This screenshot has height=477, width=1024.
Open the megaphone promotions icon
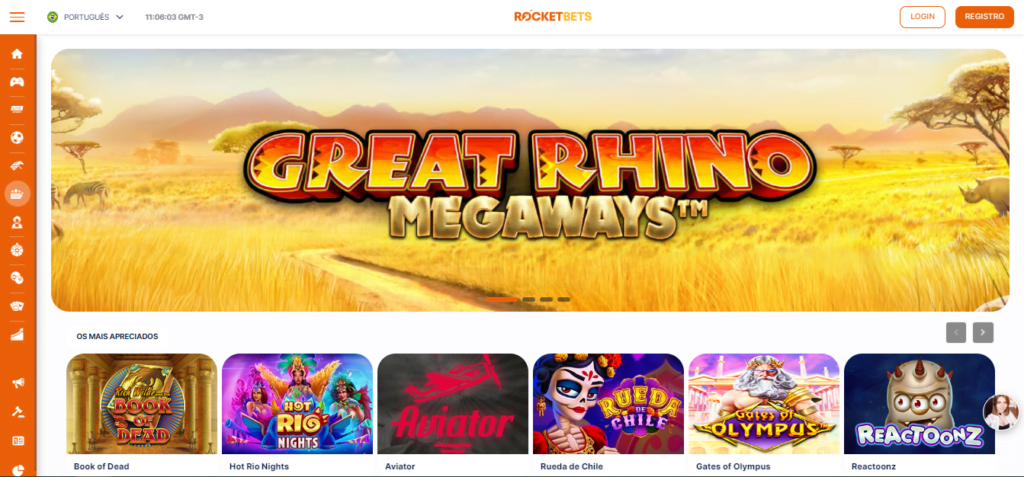[18, 382]
